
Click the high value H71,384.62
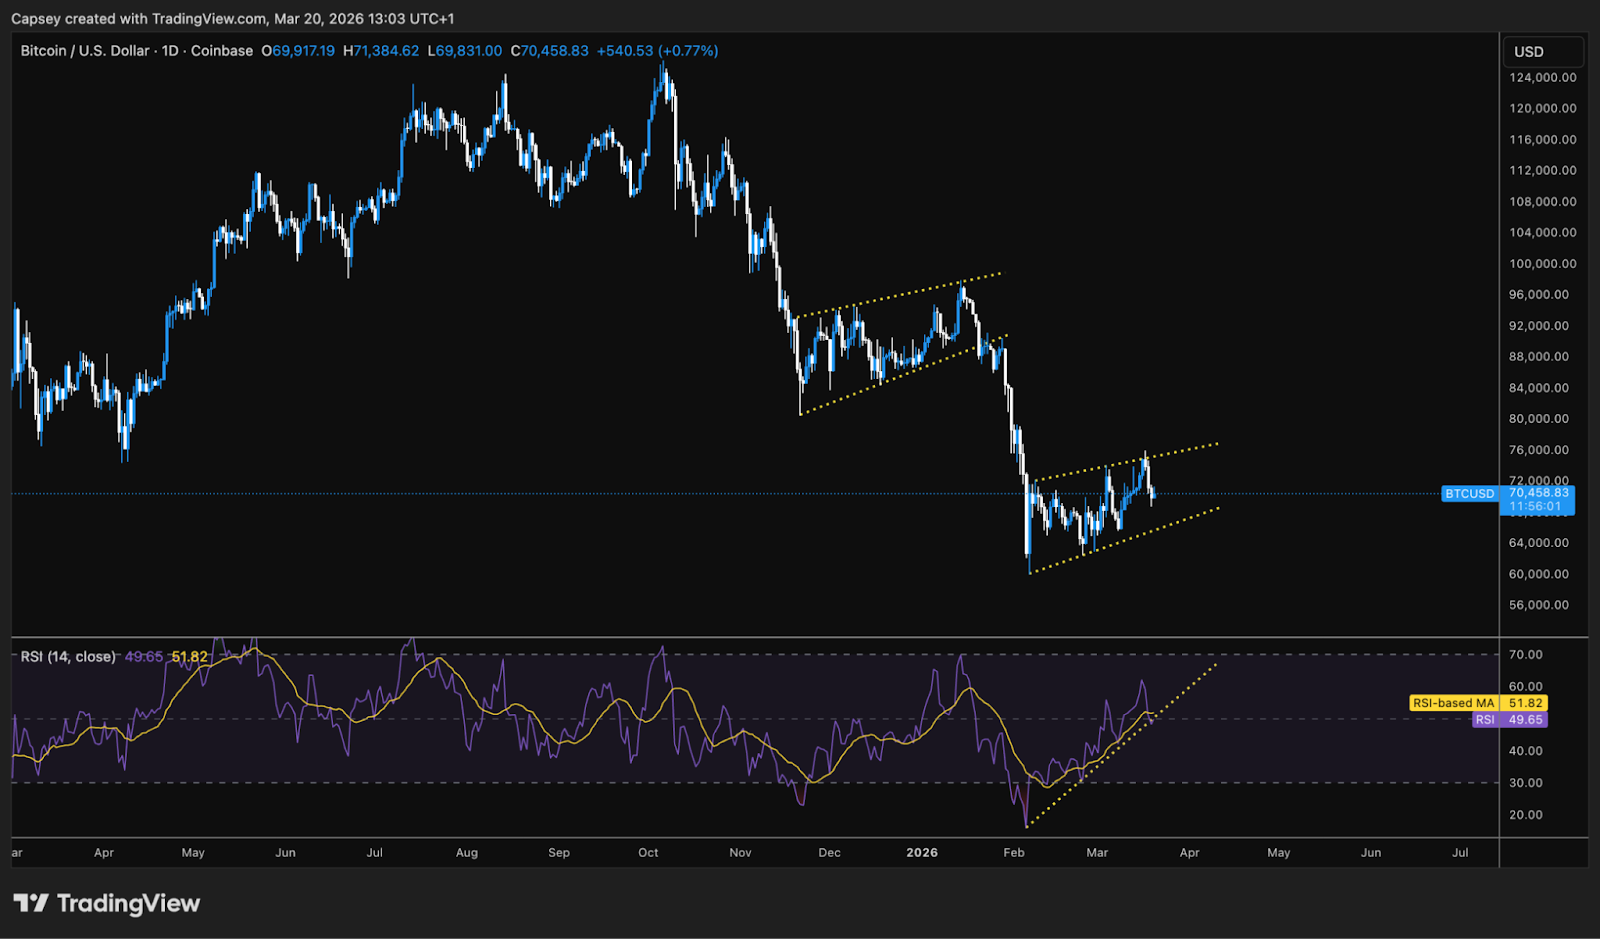(379, 50)
